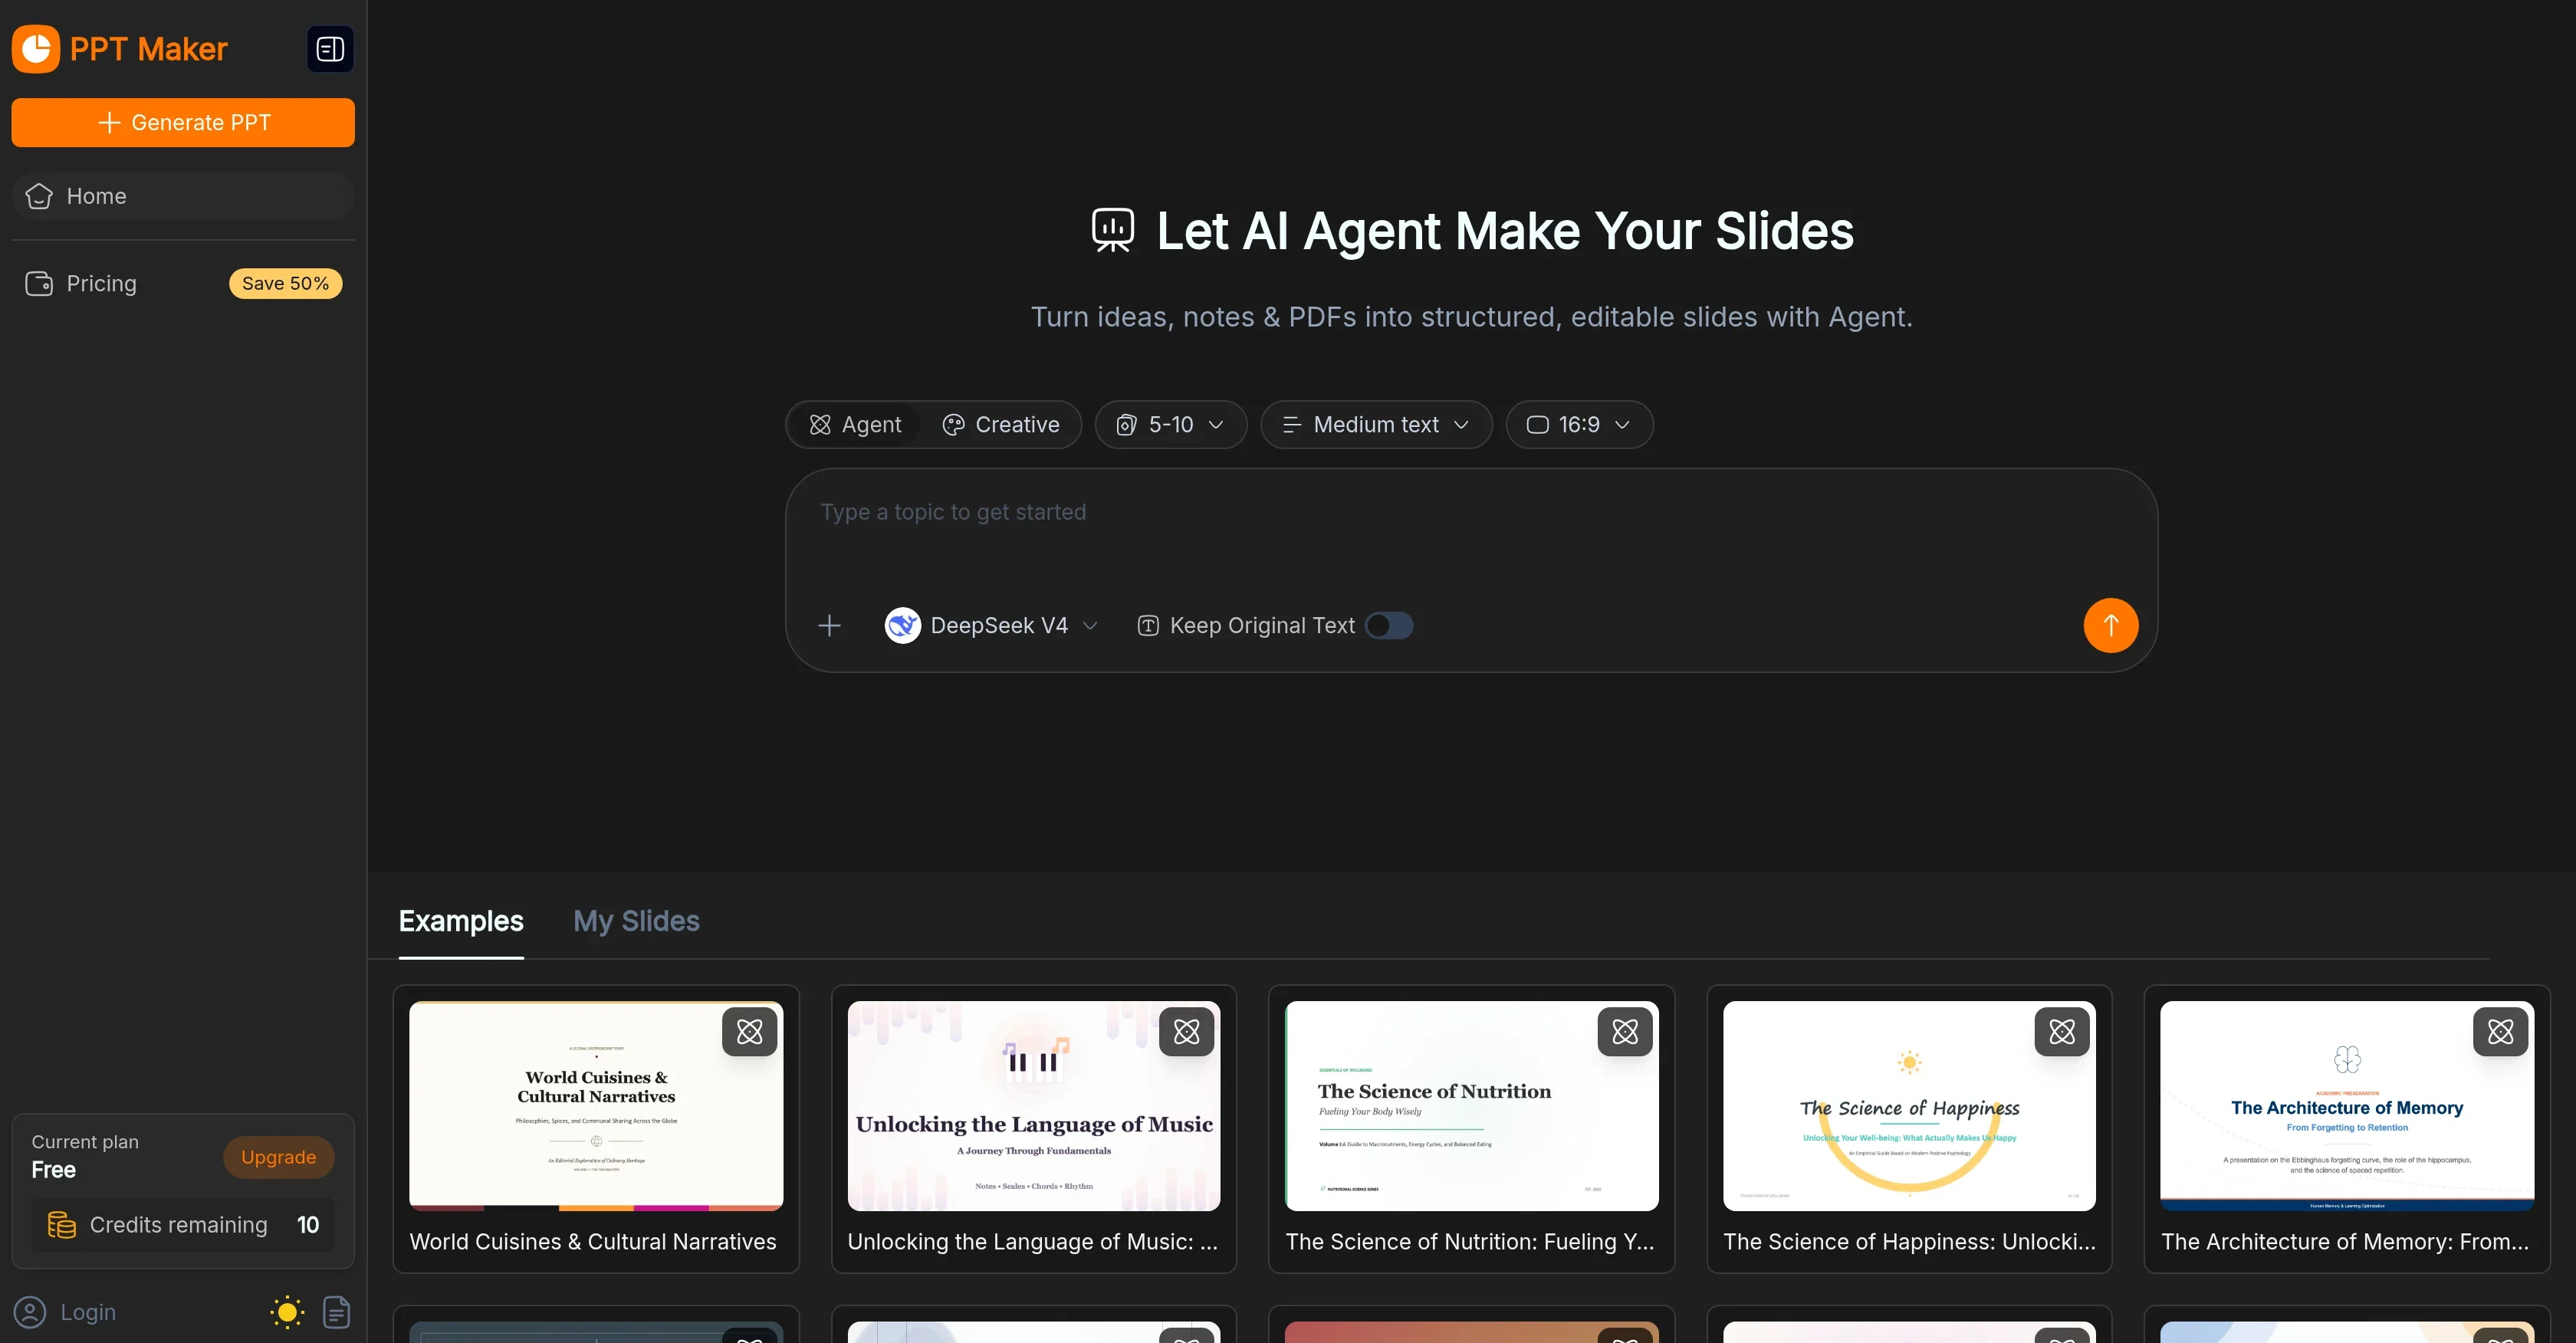This screenshot has height=1343, width=2576.
Task: Submit the topic with the orange arrow button
Action: pos(2110,626)
